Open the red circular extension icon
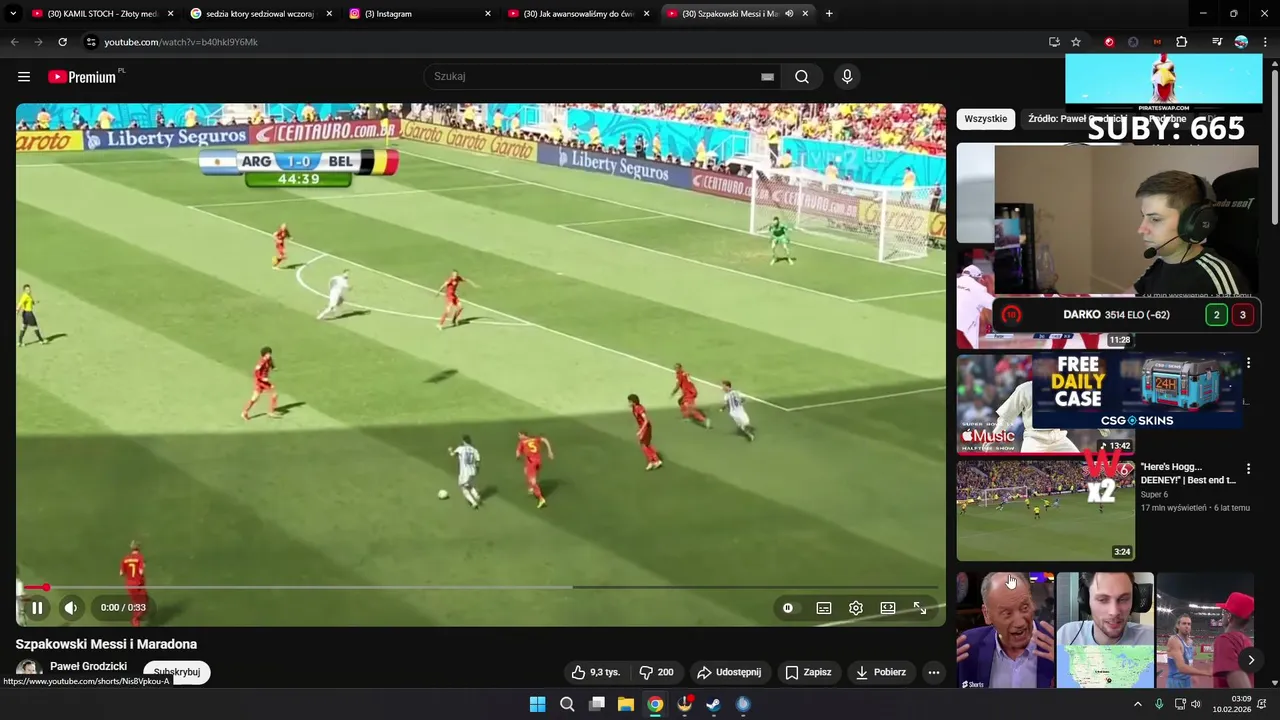This screenshot has width=1280, height=720. point(1109,42)
